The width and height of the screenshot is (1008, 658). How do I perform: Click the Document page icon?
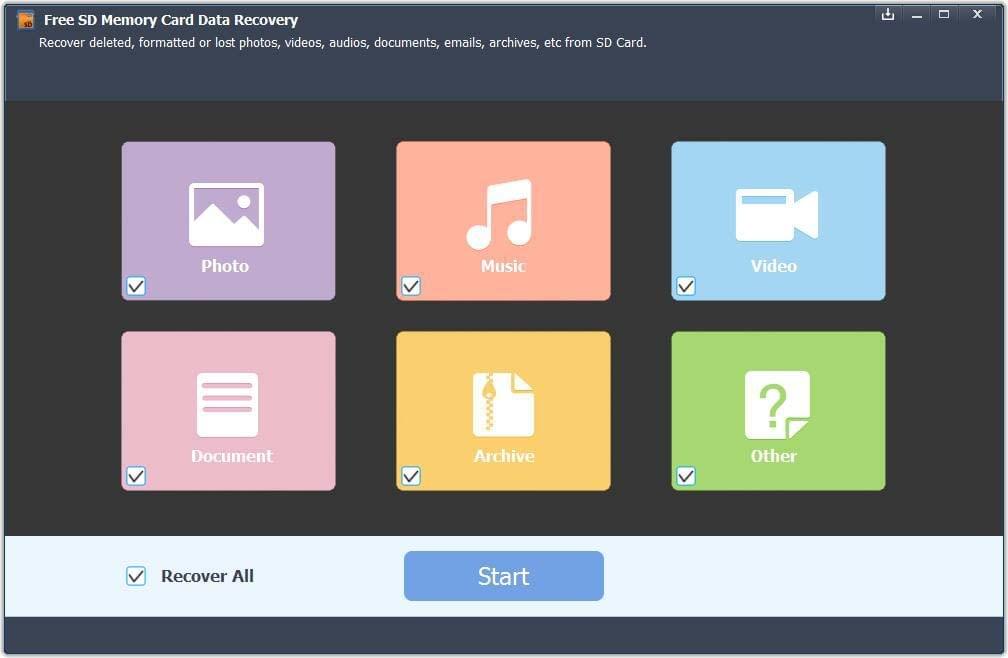coord(228,405)
